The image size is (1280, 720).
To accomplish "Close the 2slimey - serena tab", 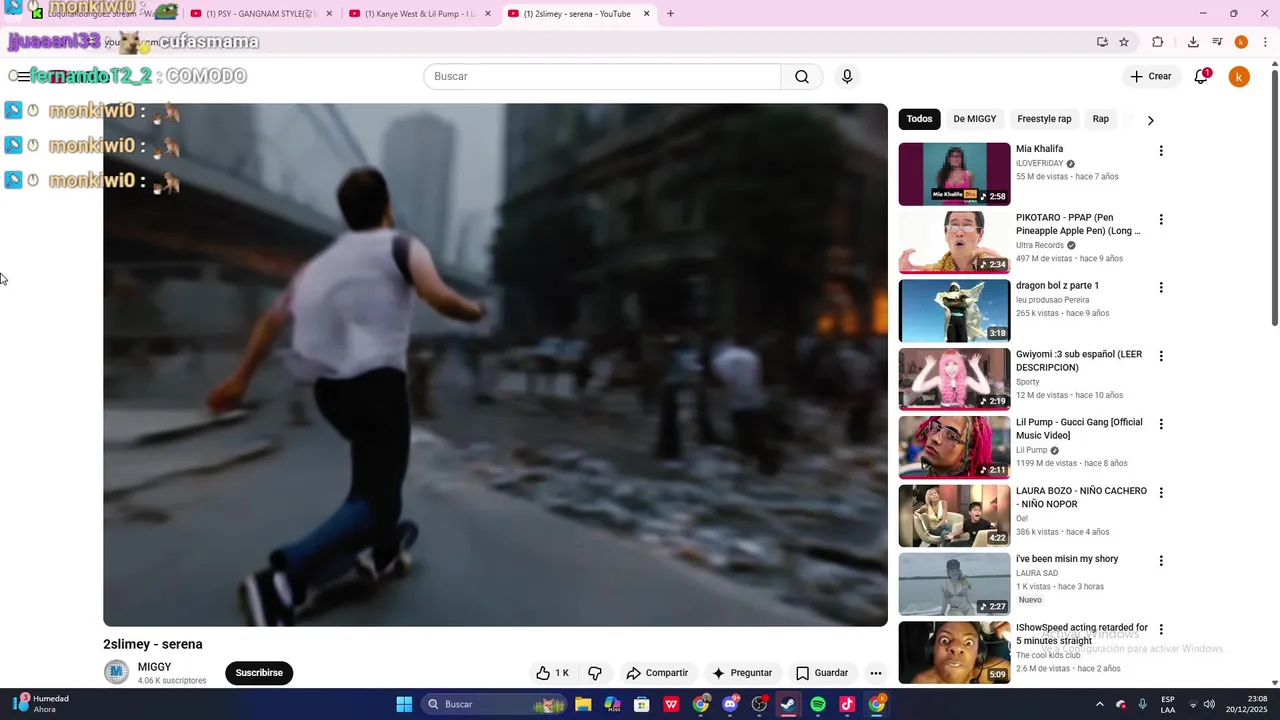I will coord(646,14).
